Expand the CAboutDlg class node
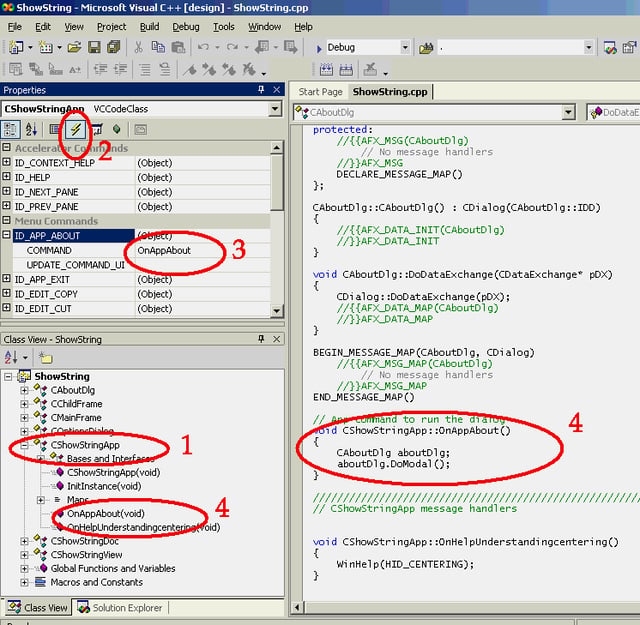This screenshot has height=625, width=640. point(24,390)
